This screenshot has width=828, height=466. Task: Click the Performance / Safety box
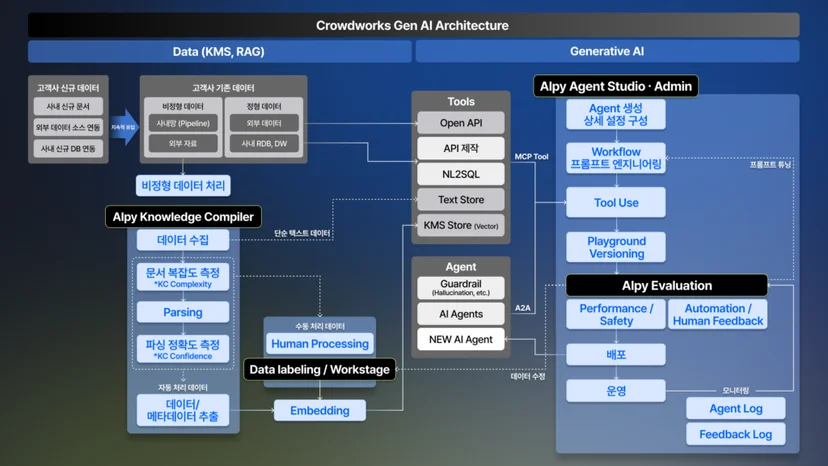(x=616, y=314)
